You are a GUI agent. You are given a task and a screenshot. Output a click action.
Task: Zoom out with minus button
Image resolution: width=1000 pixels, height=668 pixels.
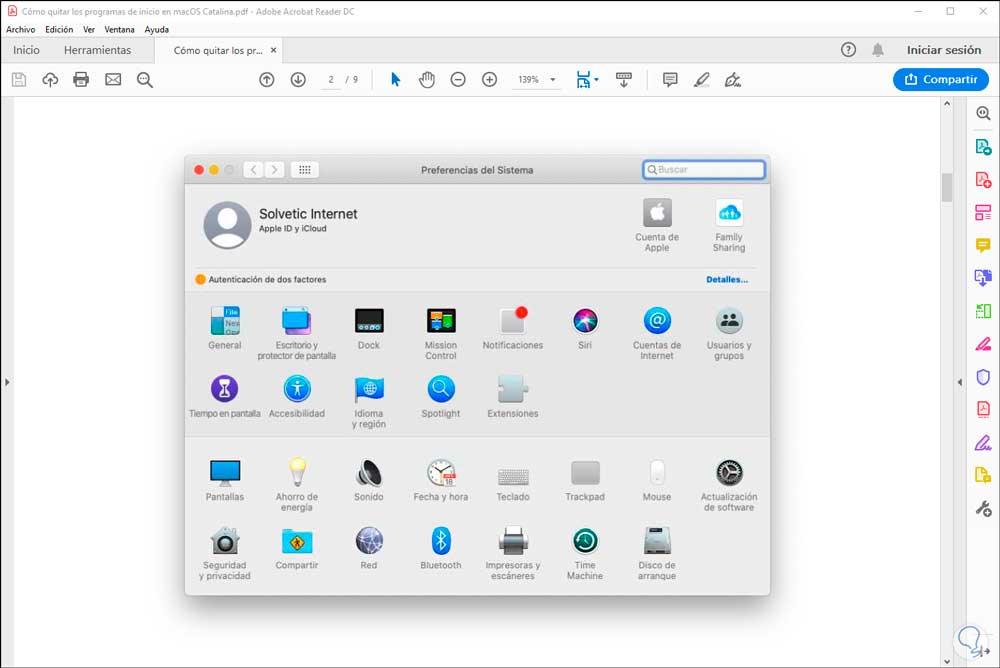click(458, 80)
